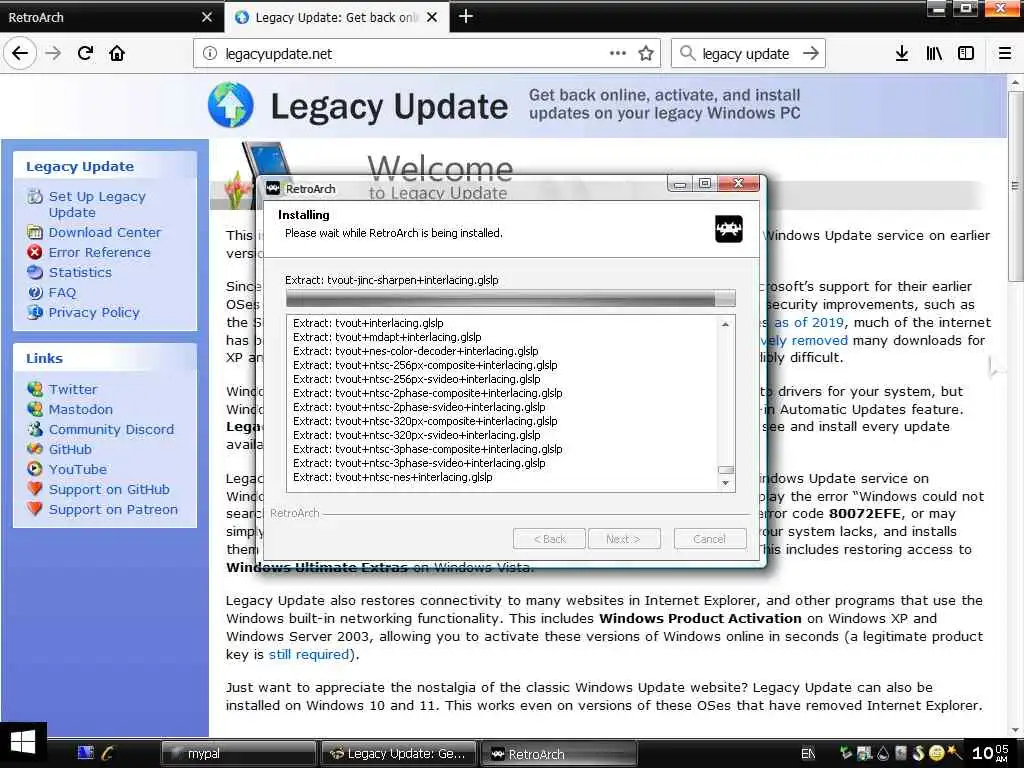
Task: Click the RetroArch taskbar button
Action: click(559, 754)
